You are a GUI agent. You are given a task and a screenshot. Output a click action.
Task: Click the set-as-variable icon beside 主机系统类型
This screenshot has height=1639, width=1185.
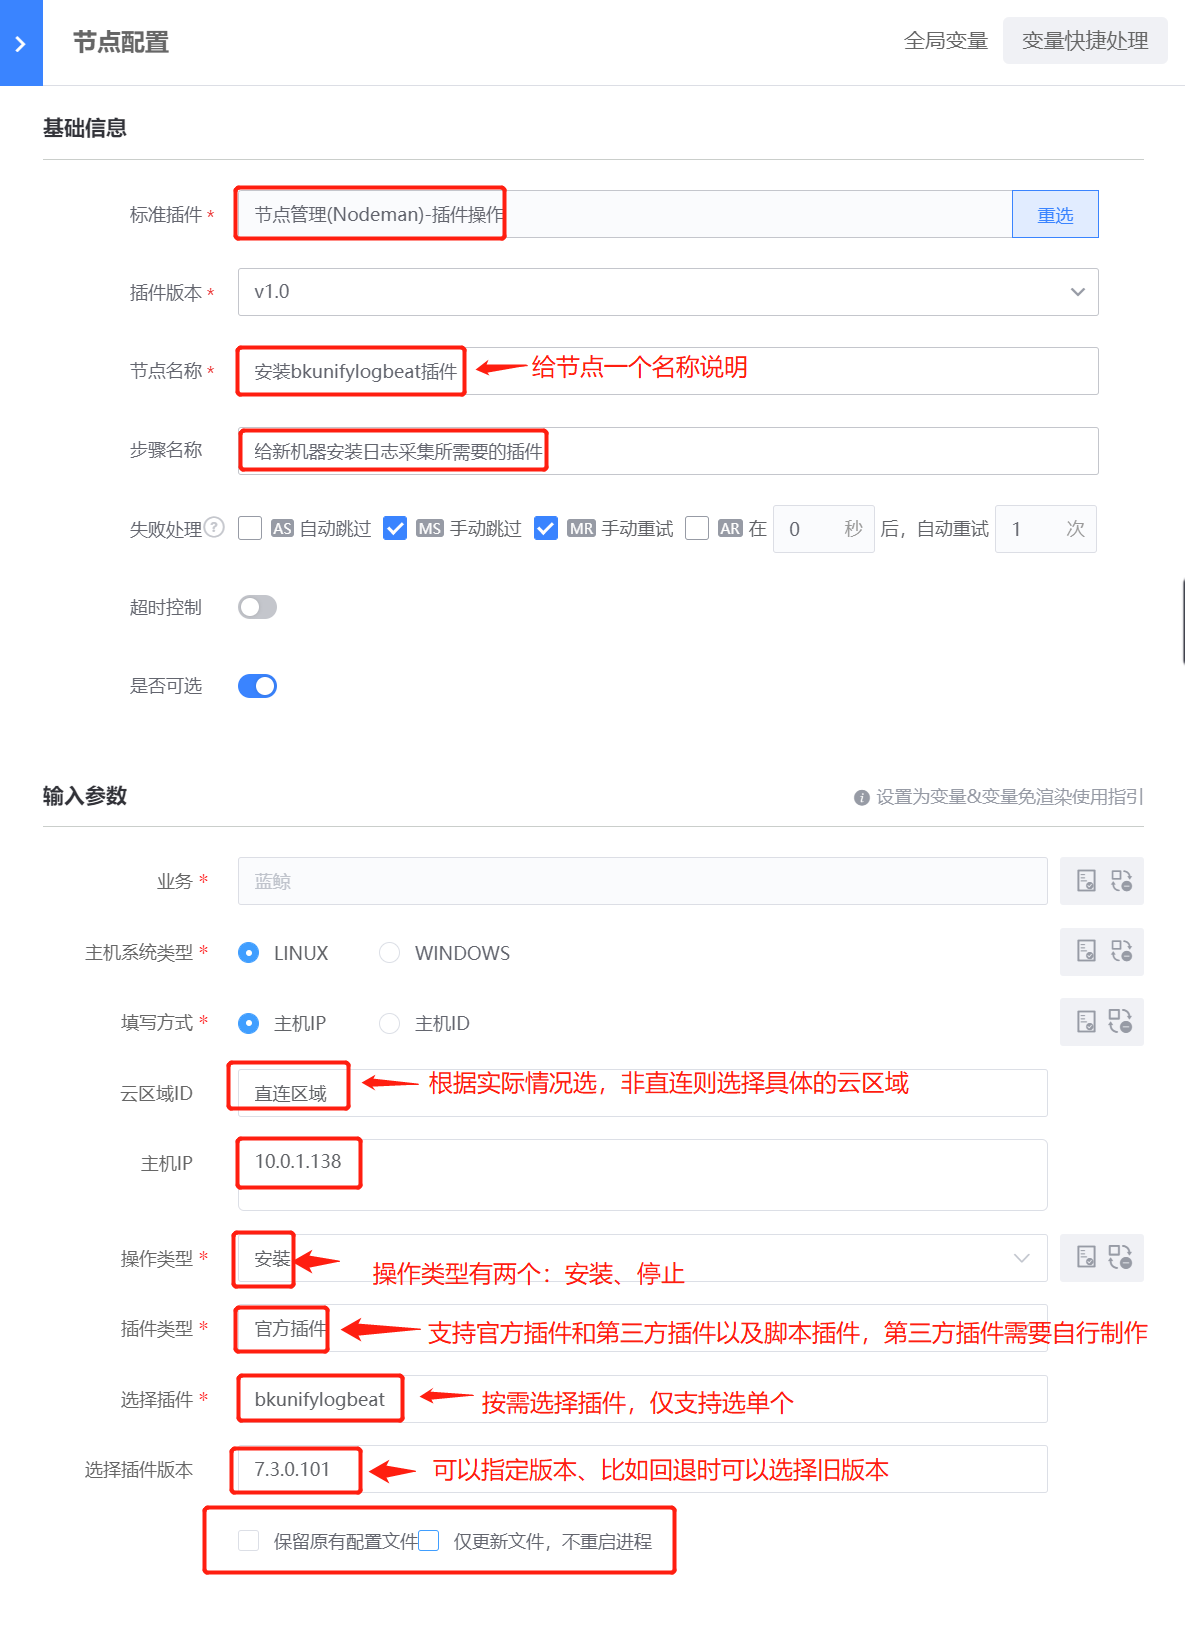[1086, 951]
